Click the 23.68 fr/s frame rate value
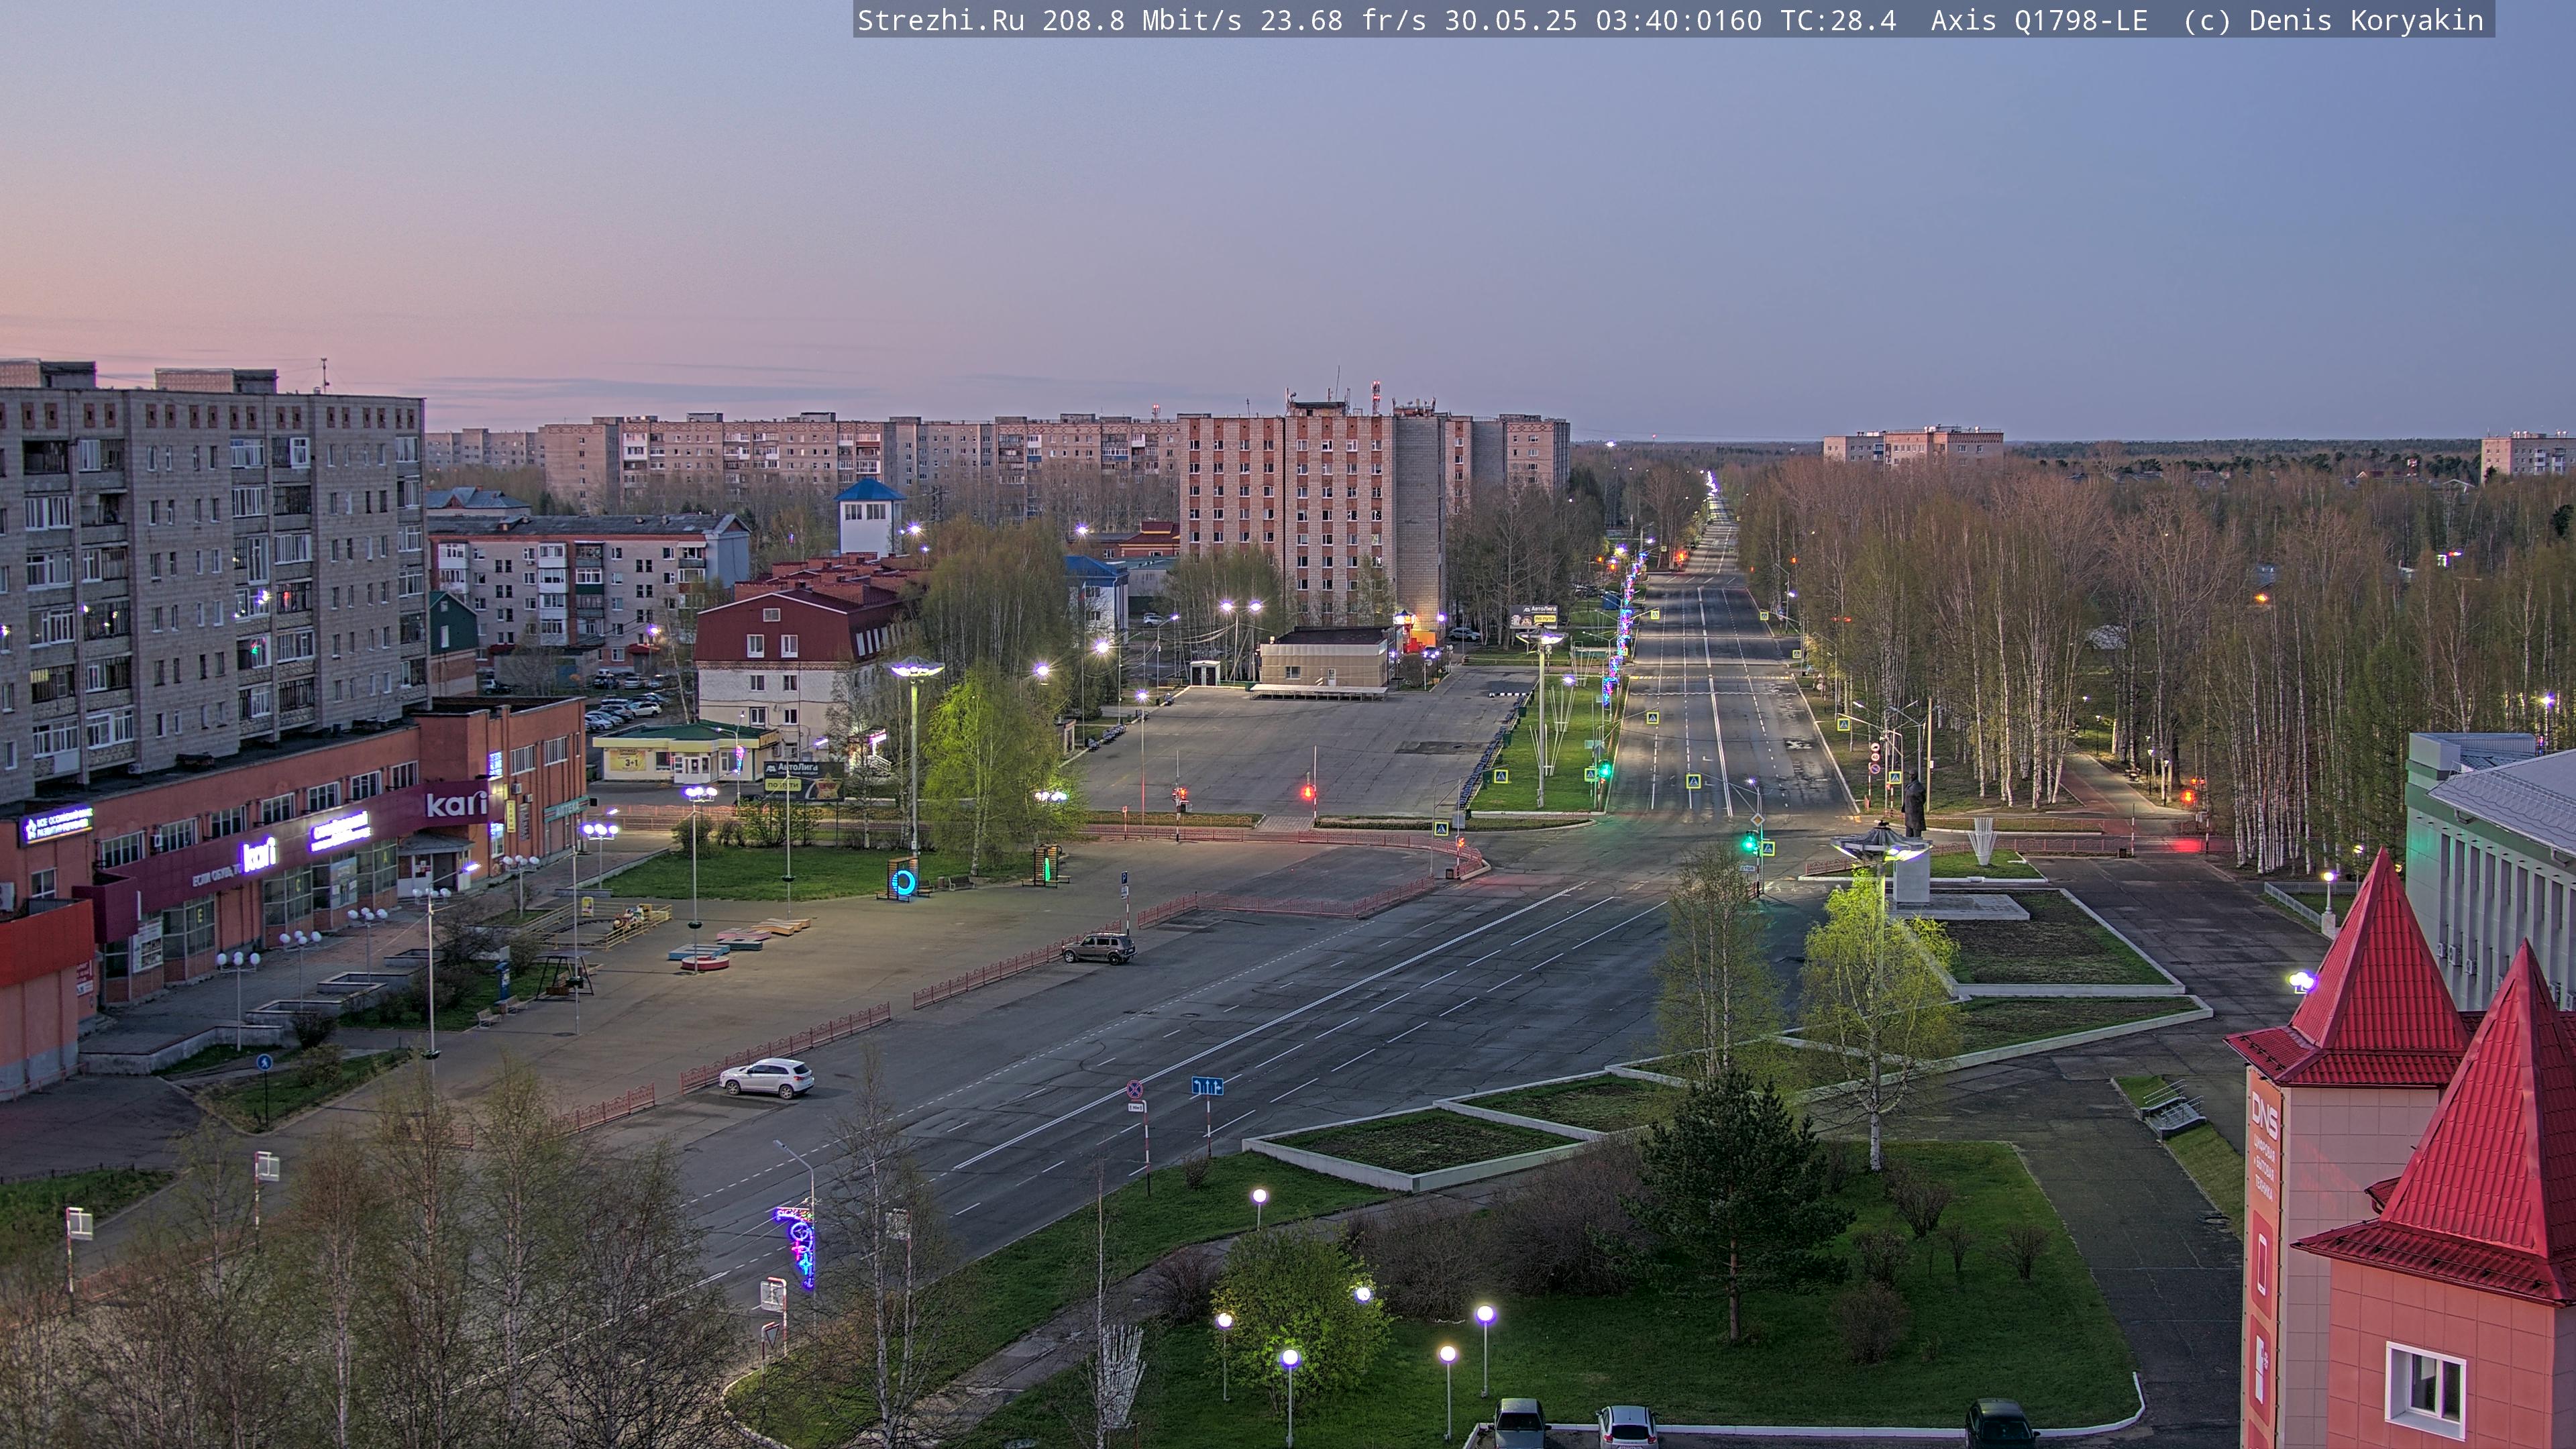Viewport: 2576px width, 1449px height. (1343, 21)
